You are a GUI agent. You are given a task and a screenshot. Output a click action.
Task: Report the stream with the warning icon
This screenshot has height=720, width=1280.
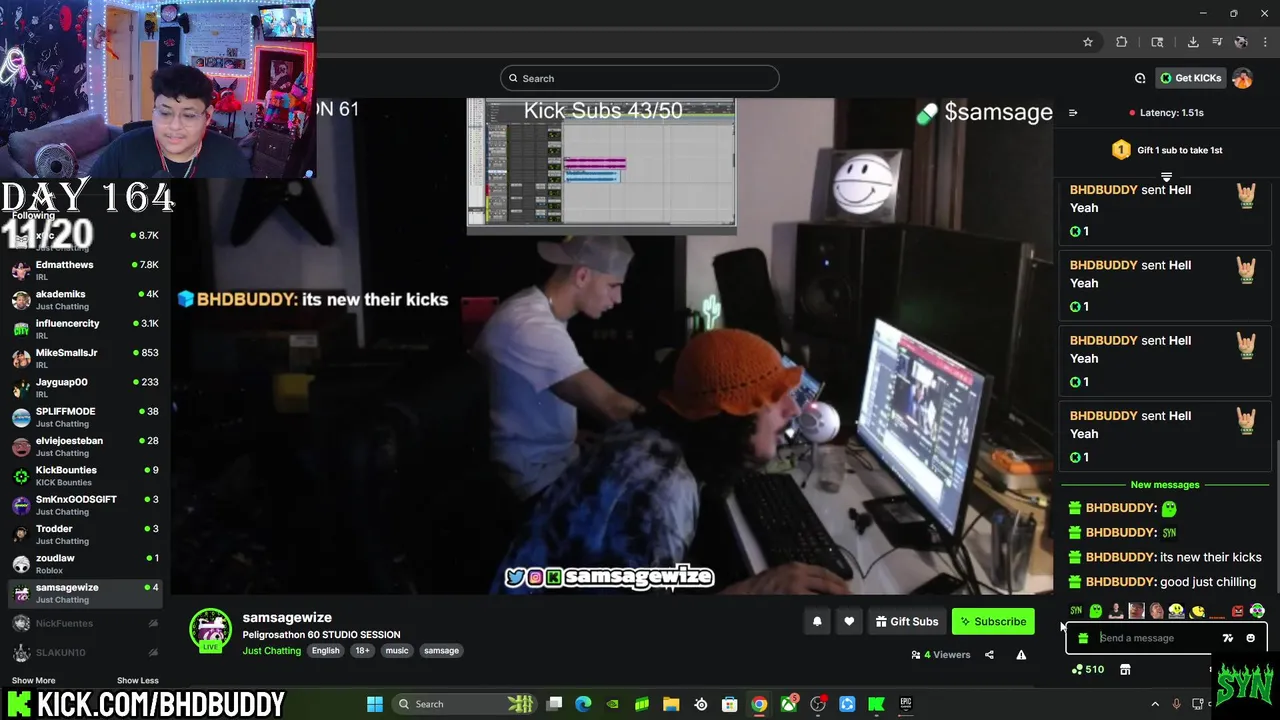pyautogui.click(x=1021, y=655)
